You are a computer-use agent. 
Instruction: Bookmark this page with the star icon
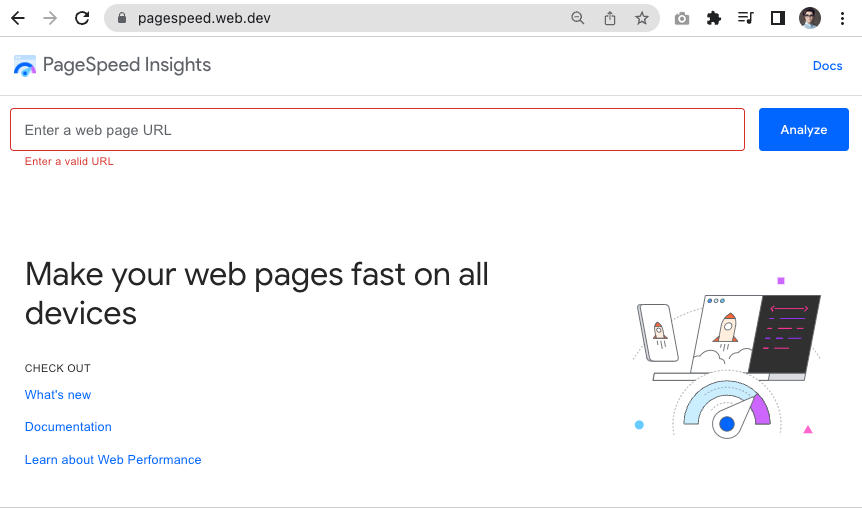tap(642, 18)
